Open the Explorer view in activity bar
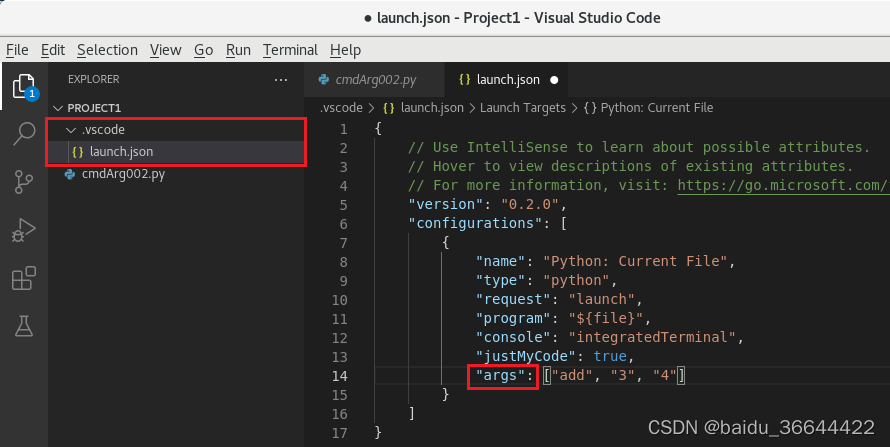The height and width of the screenshot is (447, 890). 24,87
